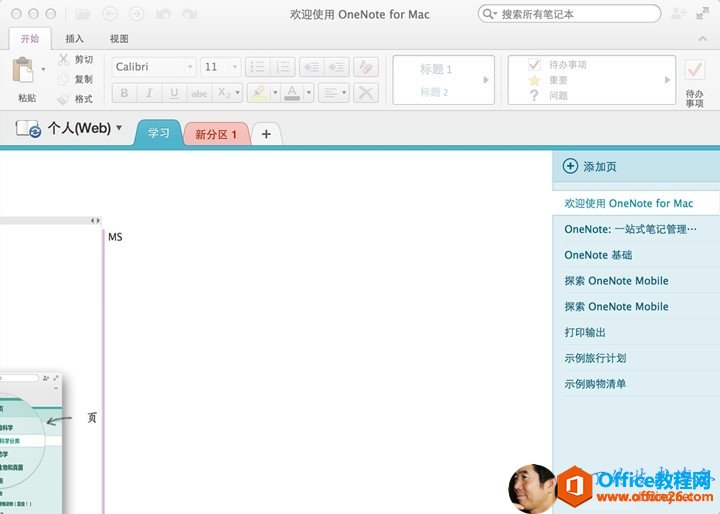Select the 重要 star tag
Screen dimensions: 720x514
(548, 80)
